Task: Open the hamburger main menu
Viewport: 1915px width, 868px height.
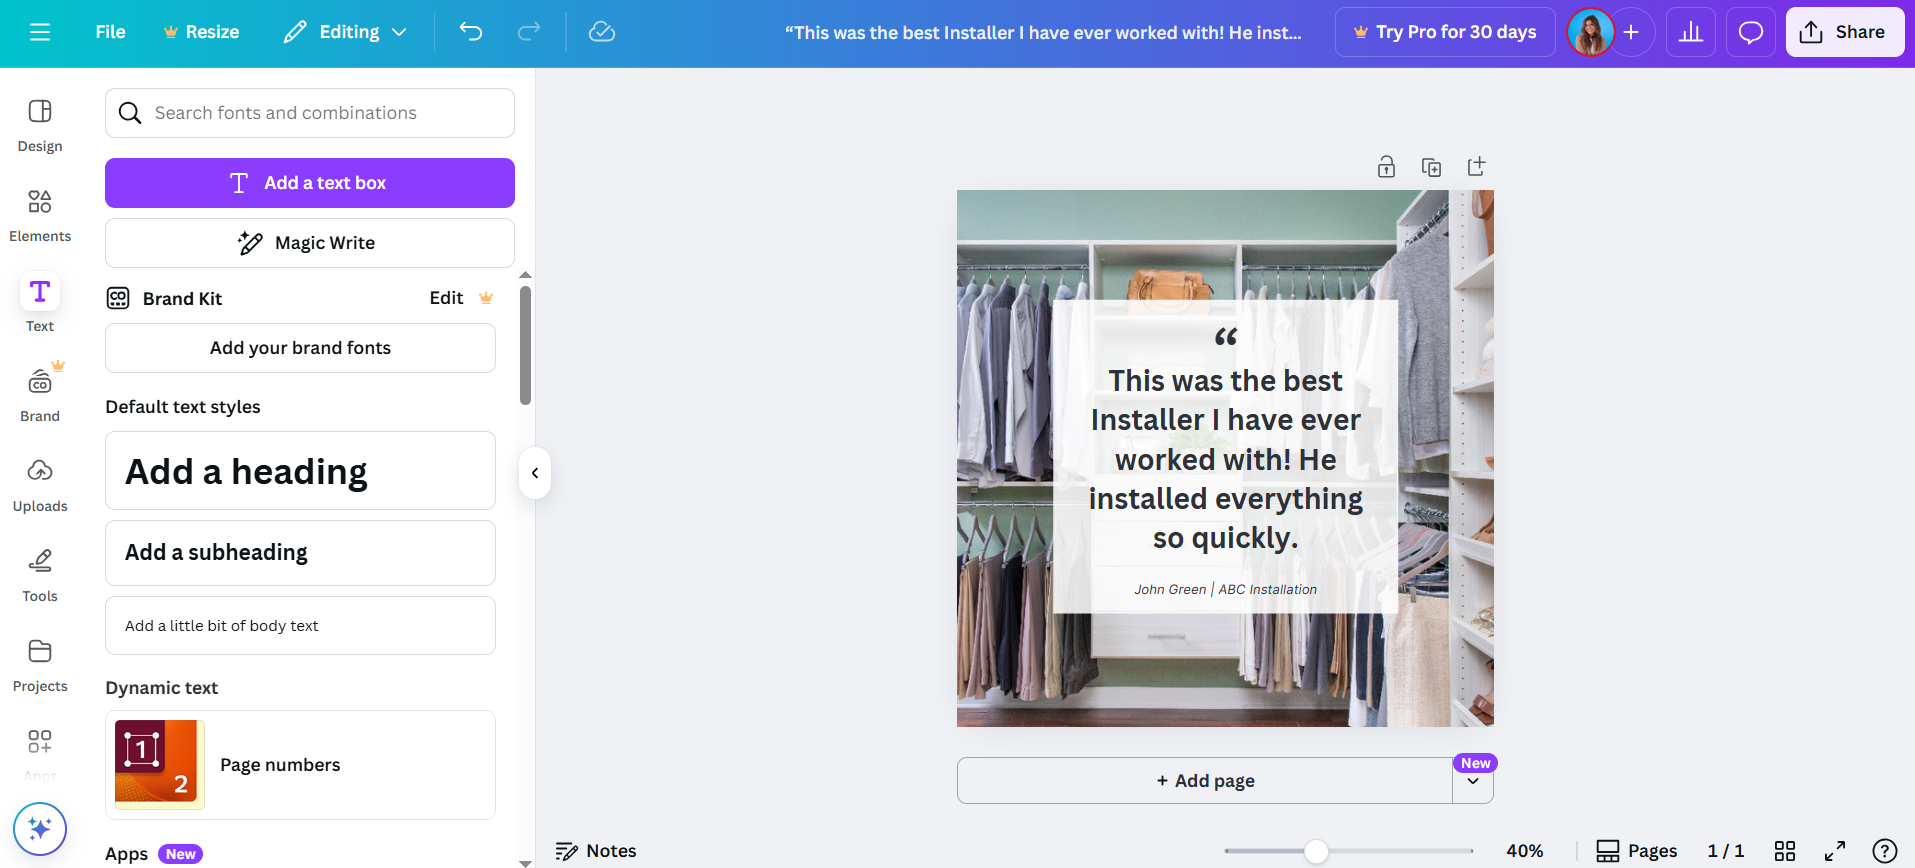Action: [40, 32]
